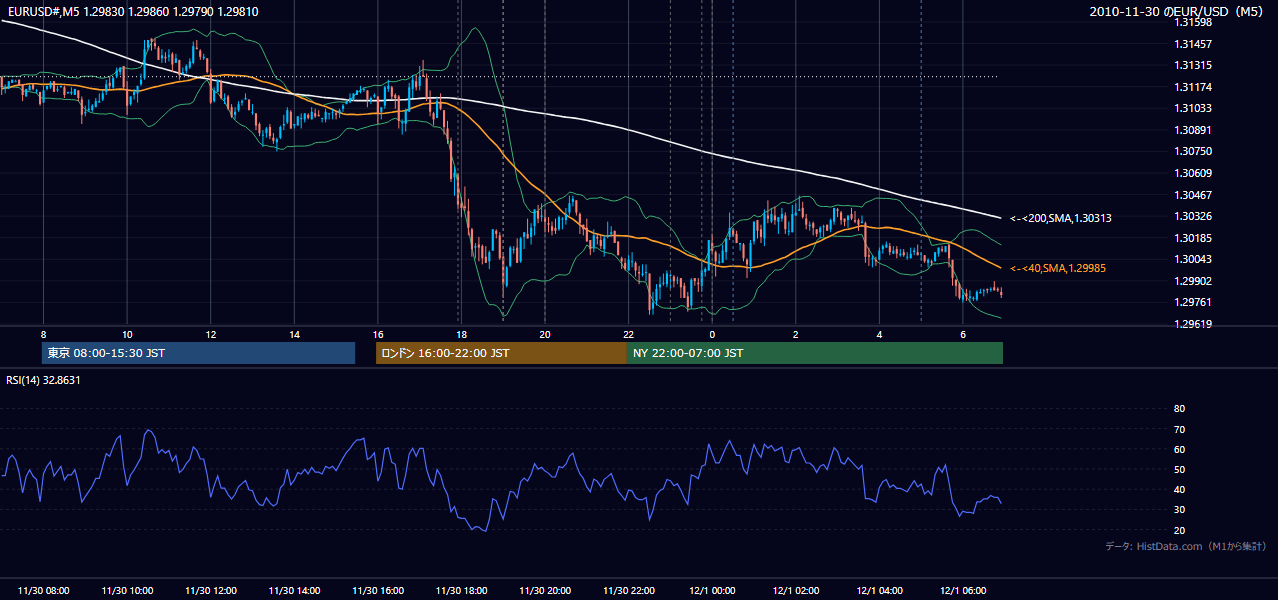
Task: Click hour tick '12' under the price chart
Action: click(x=210, y=334)
